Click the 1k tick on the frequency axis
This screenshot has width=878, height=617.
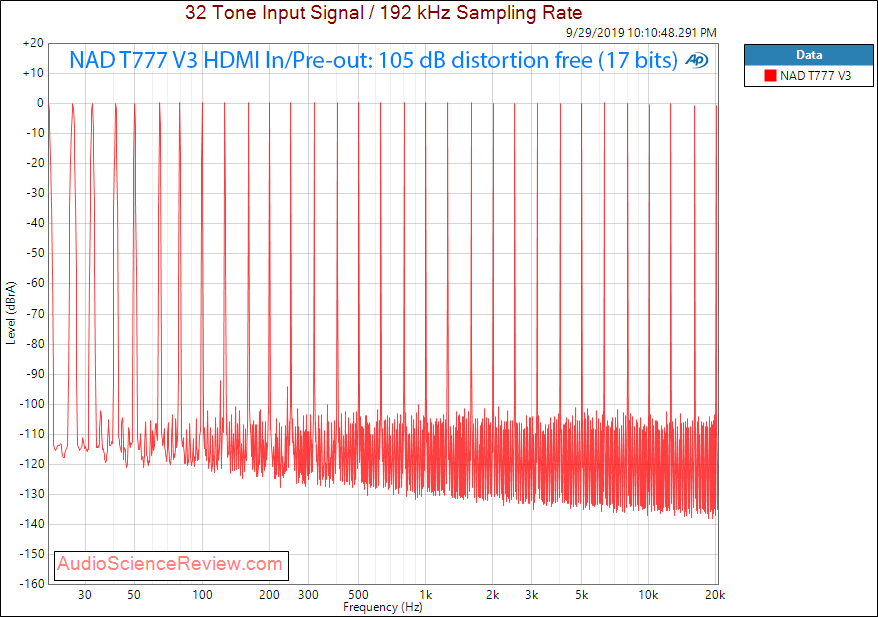[426, 595]
